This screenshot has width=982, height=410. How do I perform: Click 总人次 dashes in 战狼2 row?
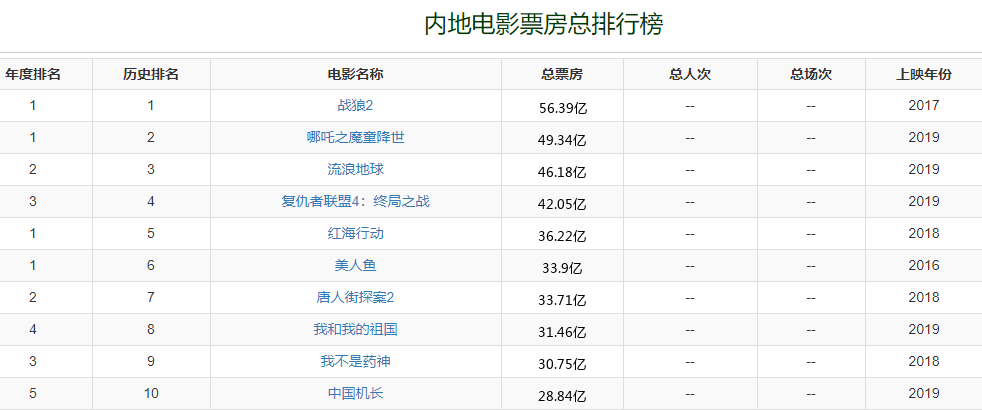coord(690,106)
